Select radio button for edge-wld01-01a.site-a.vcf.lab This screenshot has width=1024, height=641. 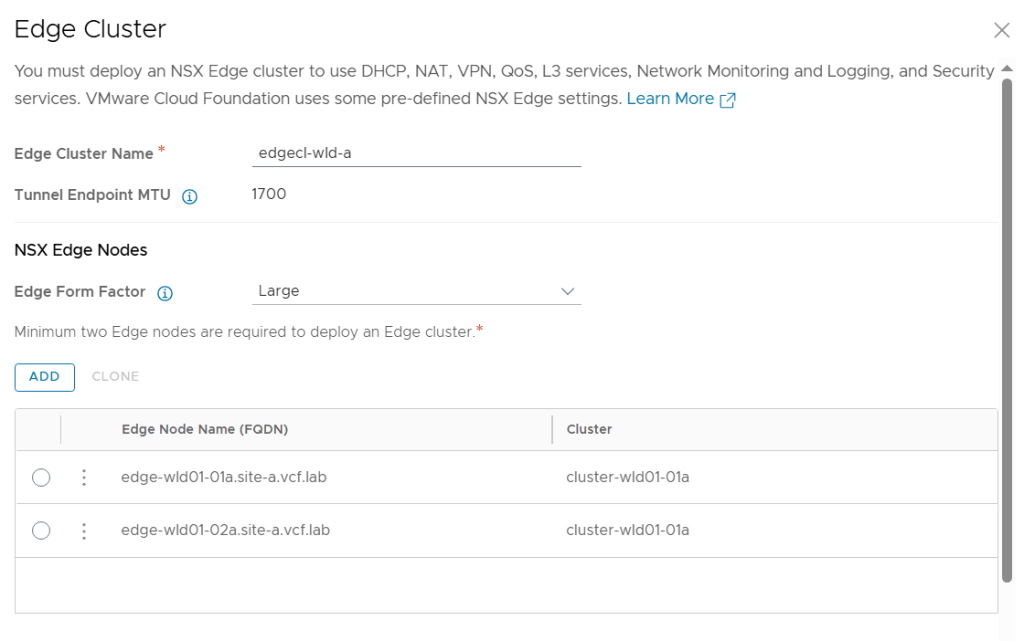point(41,478)
